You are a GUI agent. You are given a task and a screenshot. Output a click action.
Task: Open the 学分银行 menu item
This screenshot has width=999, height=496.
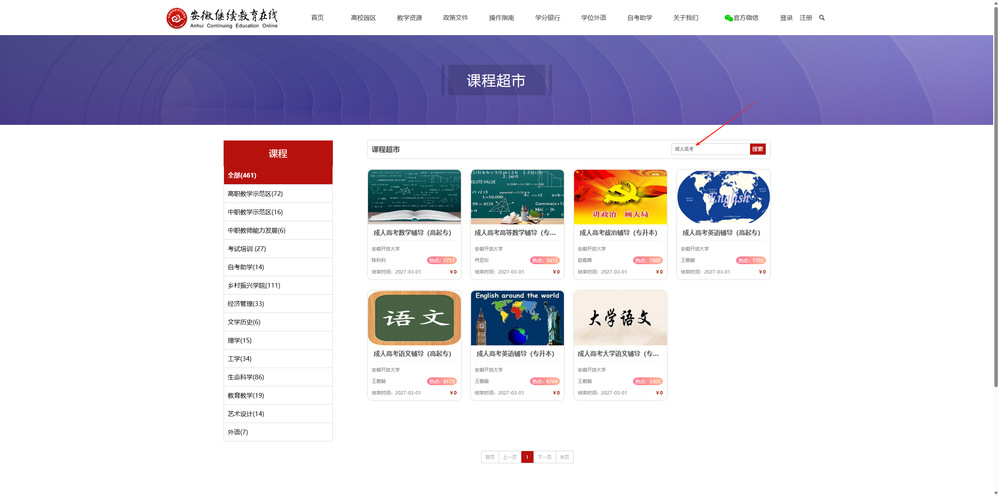[547, 18]
